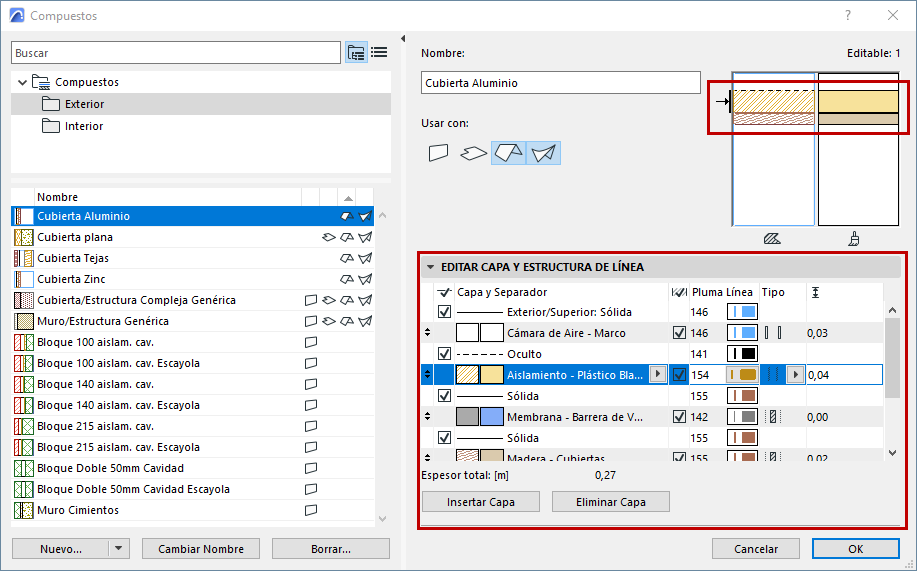Uncheck the Sólida checkbox below Membrana

444,438
